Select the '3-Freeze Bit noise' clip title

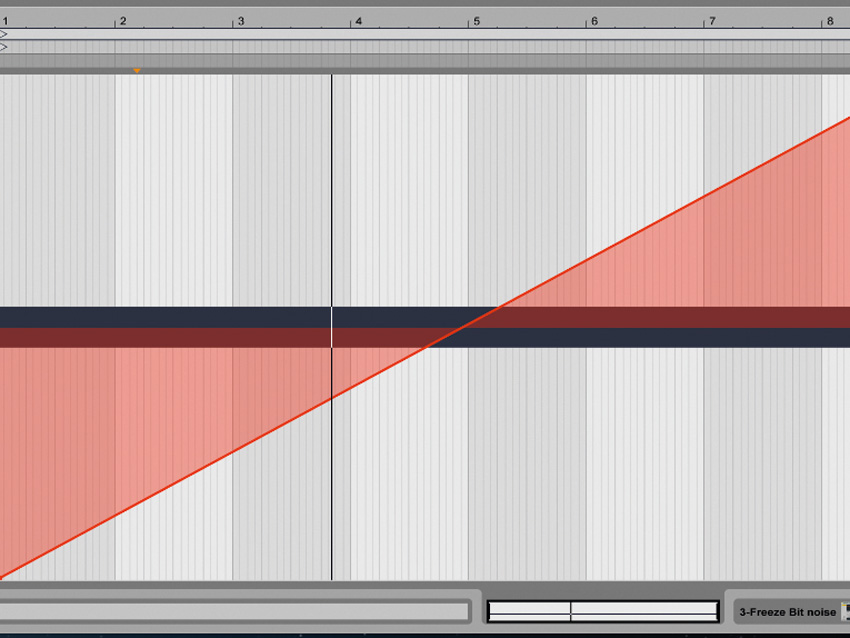[787, 612]
